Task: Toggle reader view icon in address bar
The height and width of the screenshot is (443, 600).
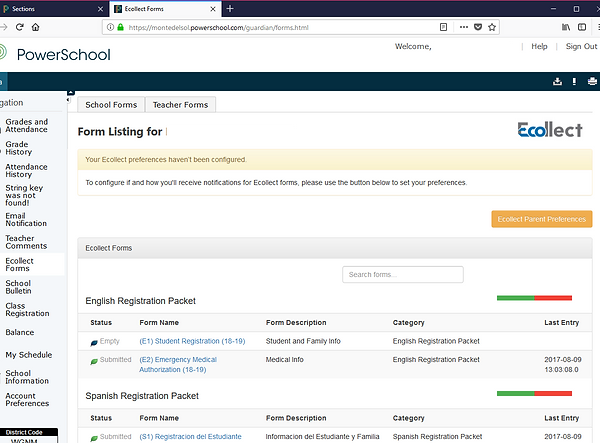Action: (443, 27)
